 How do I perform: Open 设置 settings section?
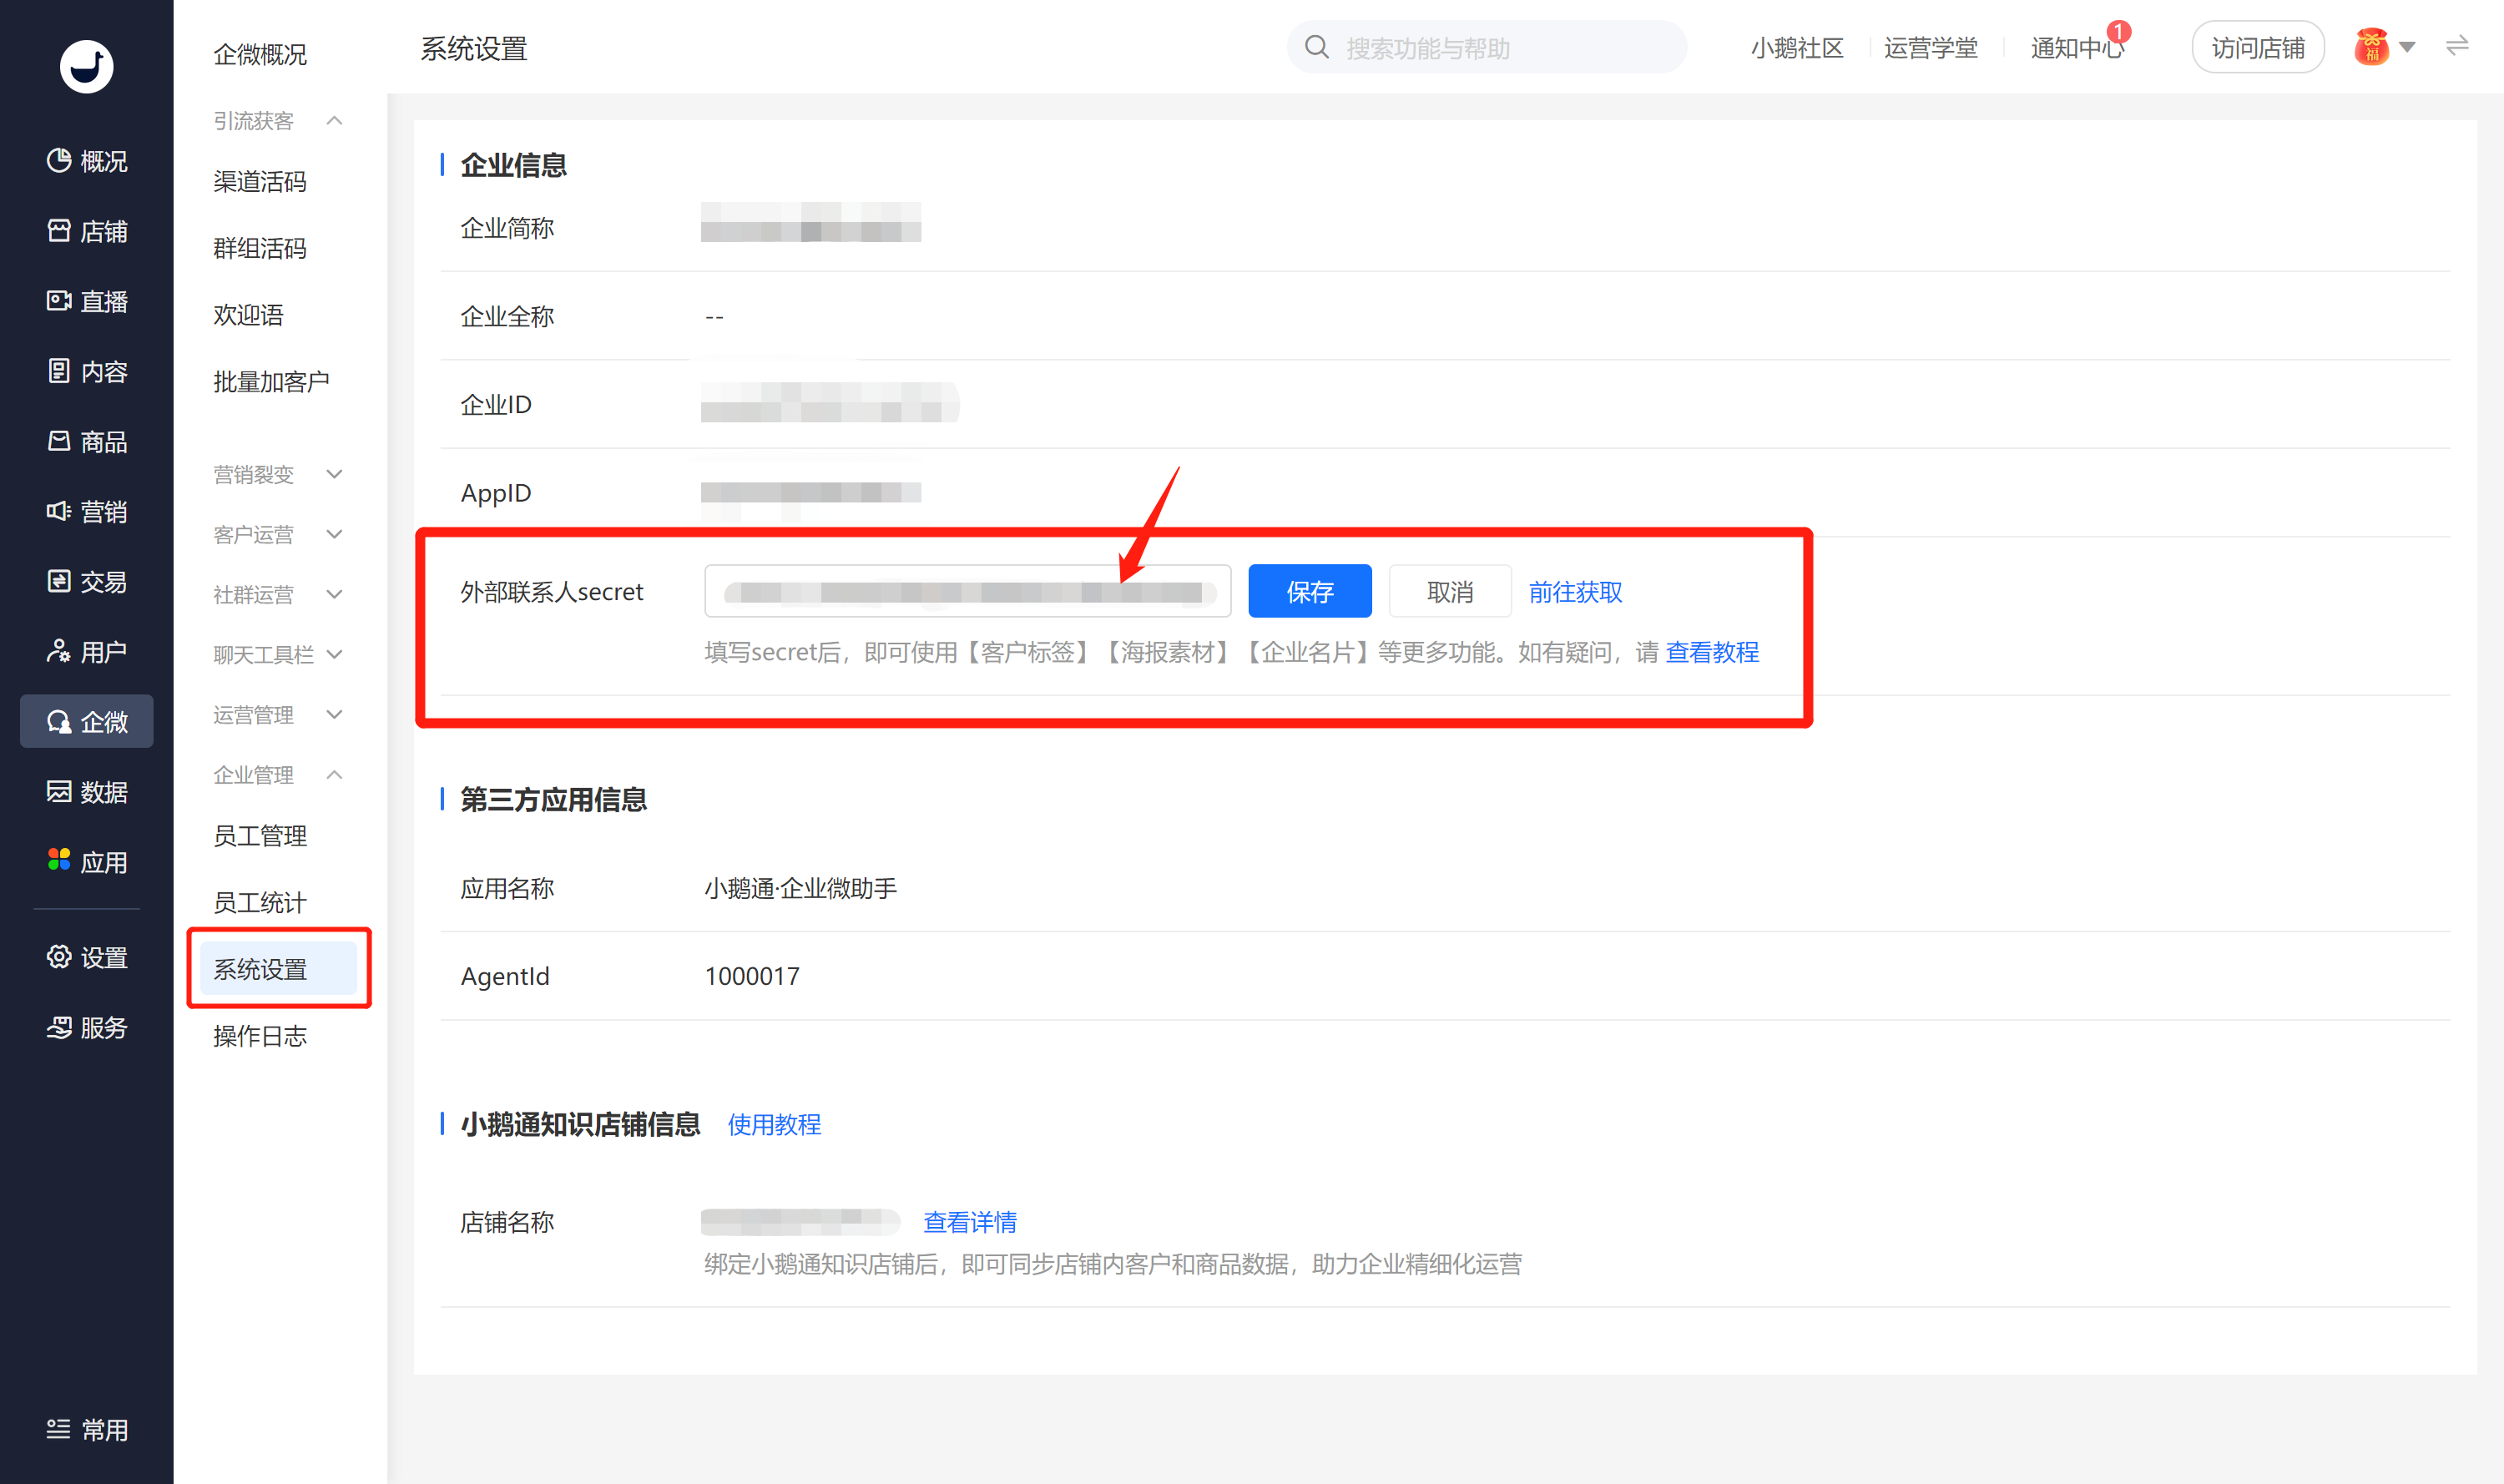87,957
